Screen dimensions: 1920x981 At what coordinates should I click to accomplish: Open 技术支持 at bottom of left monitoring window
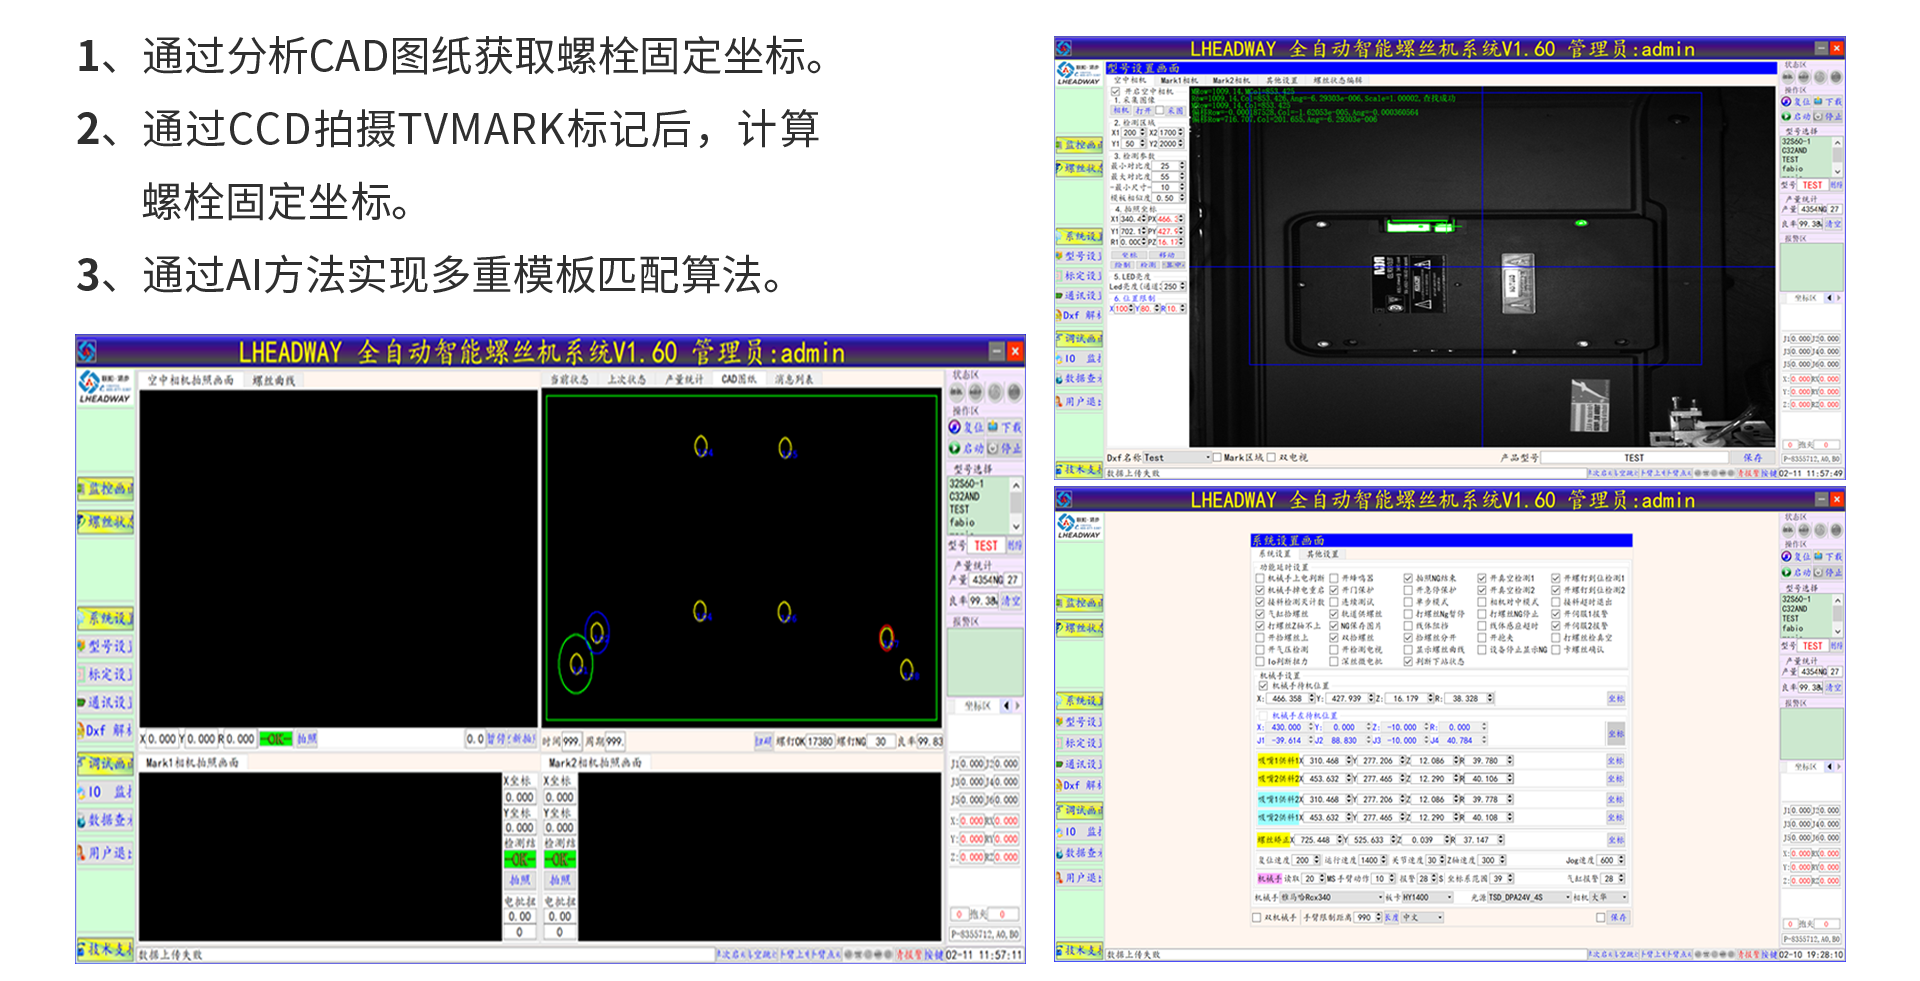pyautogui.click(x=105, y=949)
